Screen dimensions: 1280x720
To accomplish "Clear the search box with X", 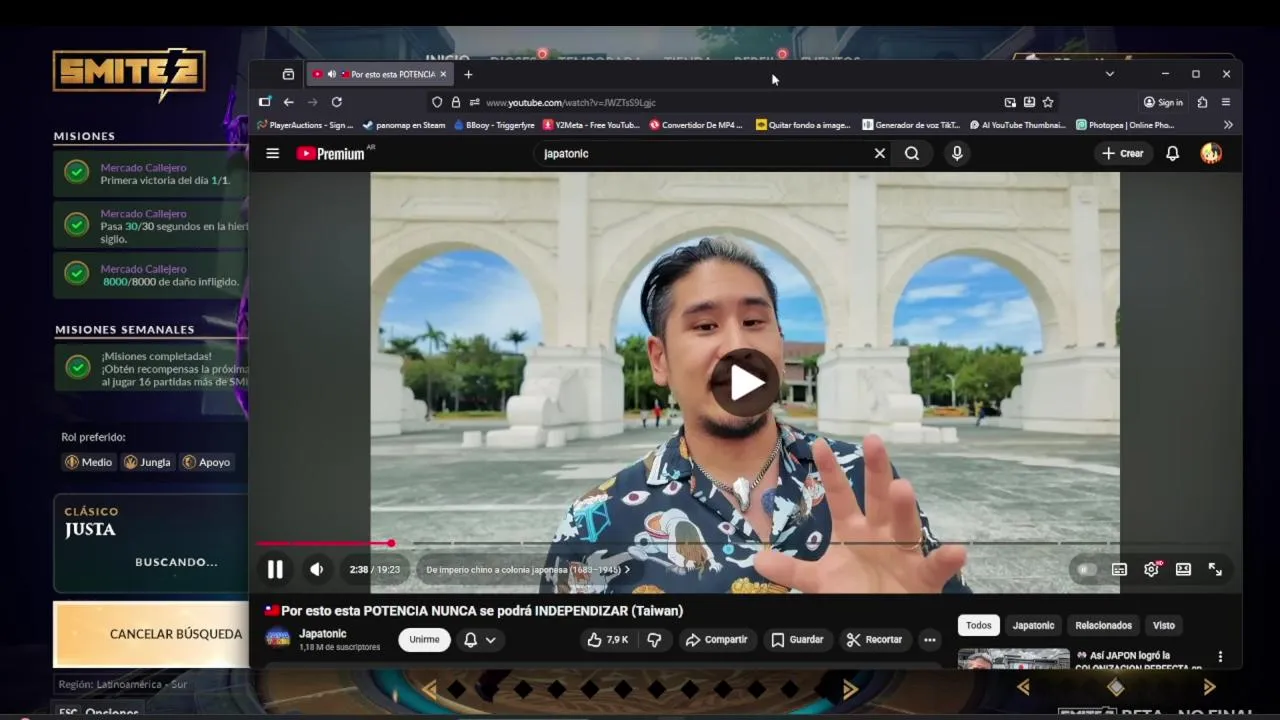I will (x=880, y=153).
